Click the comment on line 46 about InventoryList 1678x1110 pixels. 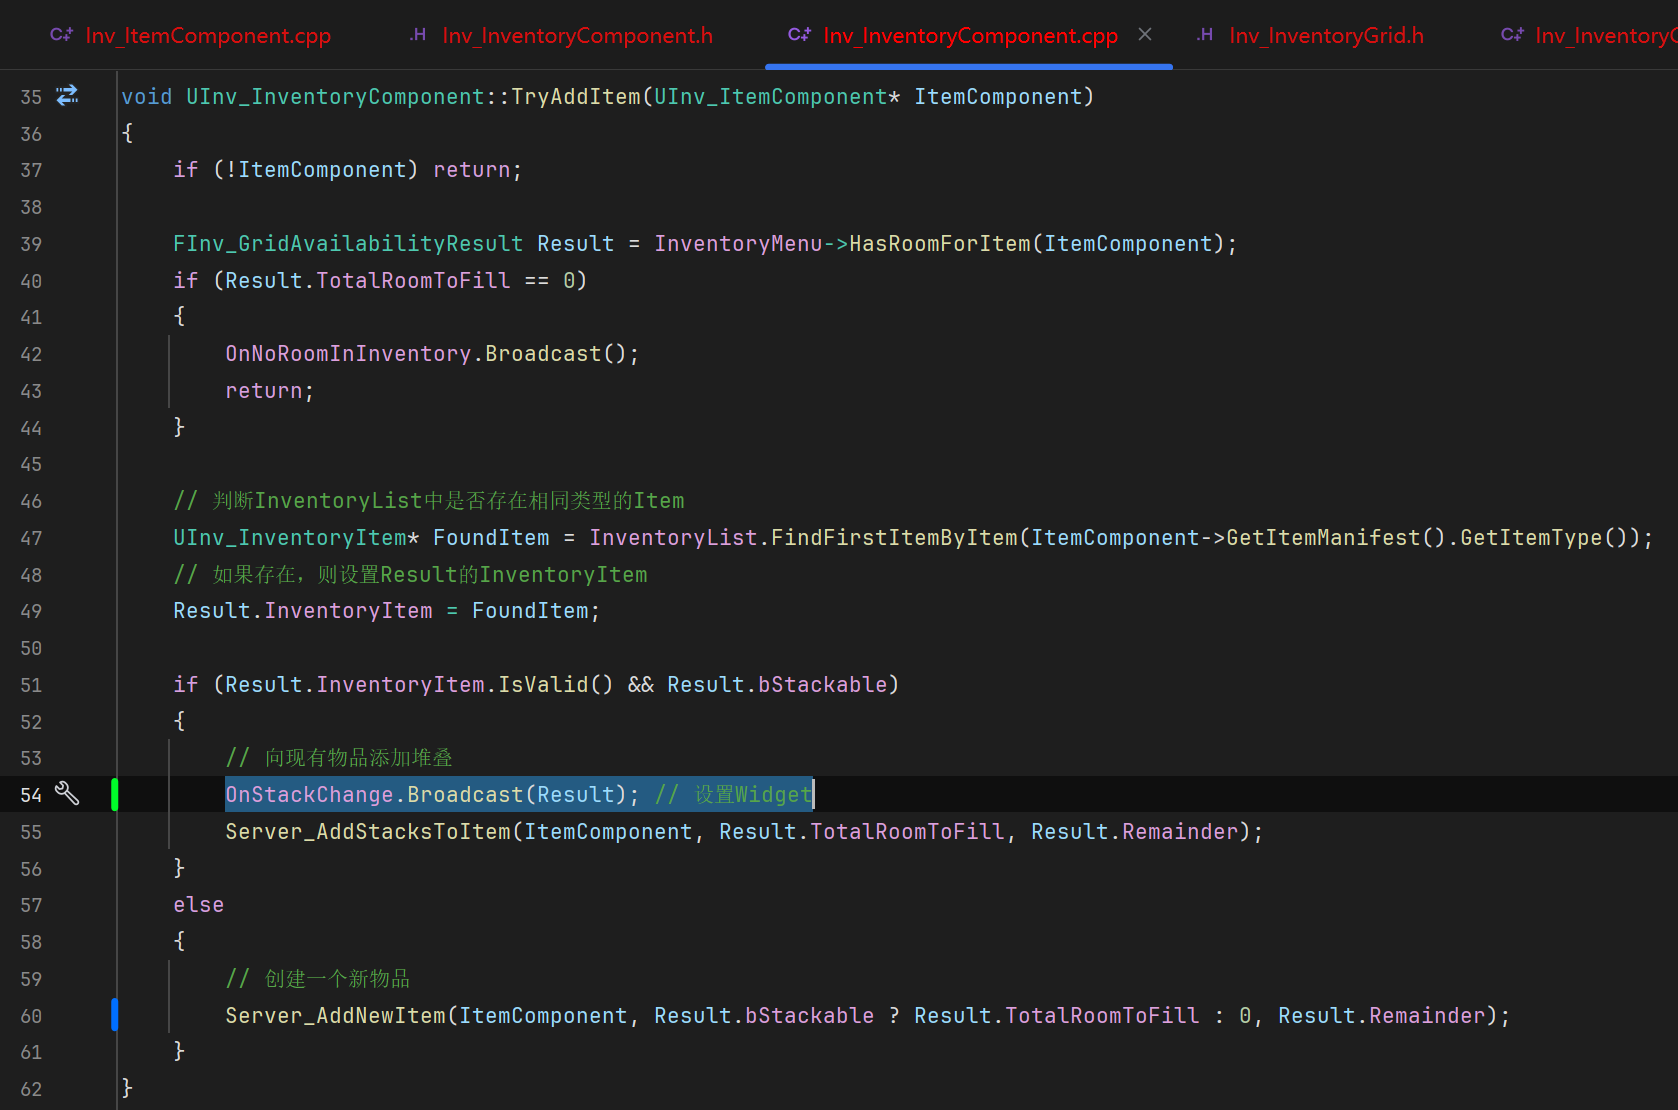pos(429,501)
